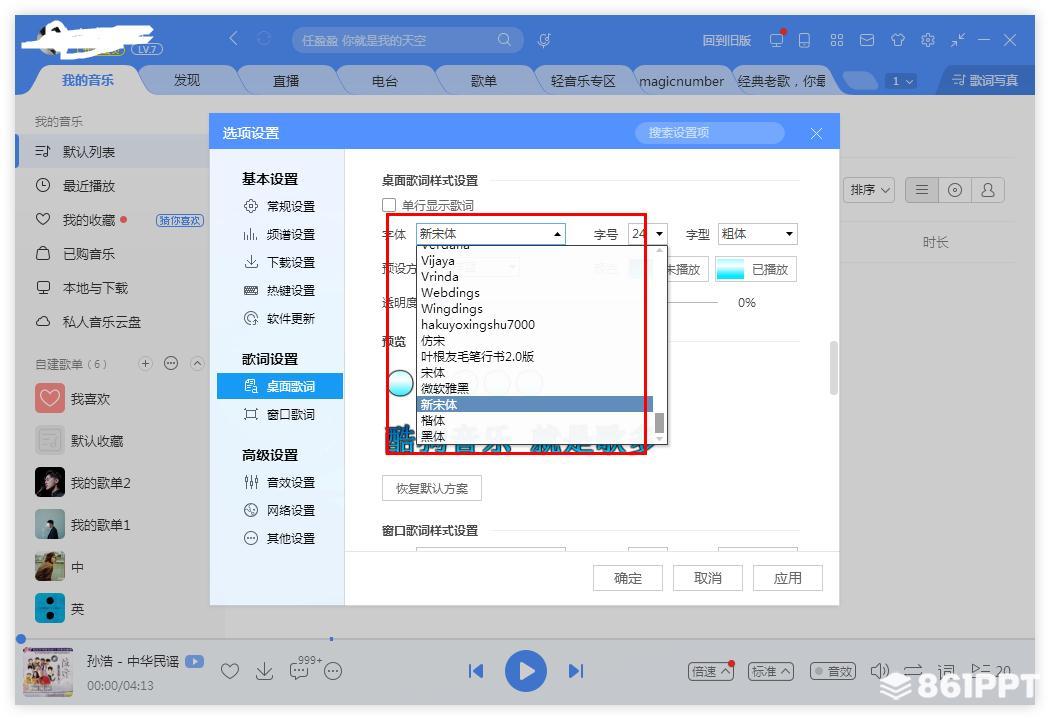Open the mobile phone icon
Screen dimensions: 1050x720
point(804,40)
